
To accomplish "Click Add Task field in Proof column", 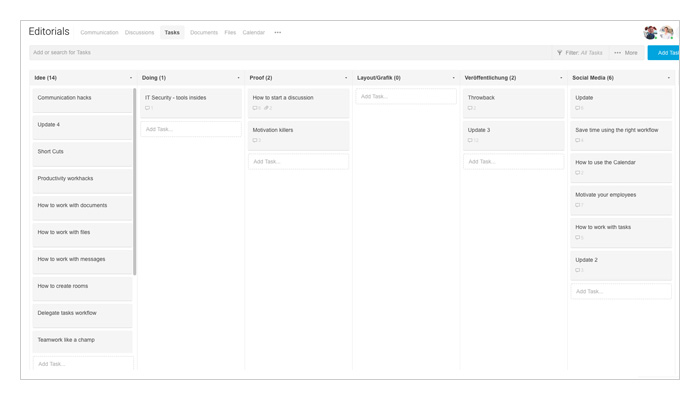I will pyautogui.click(x=299, y=162).
